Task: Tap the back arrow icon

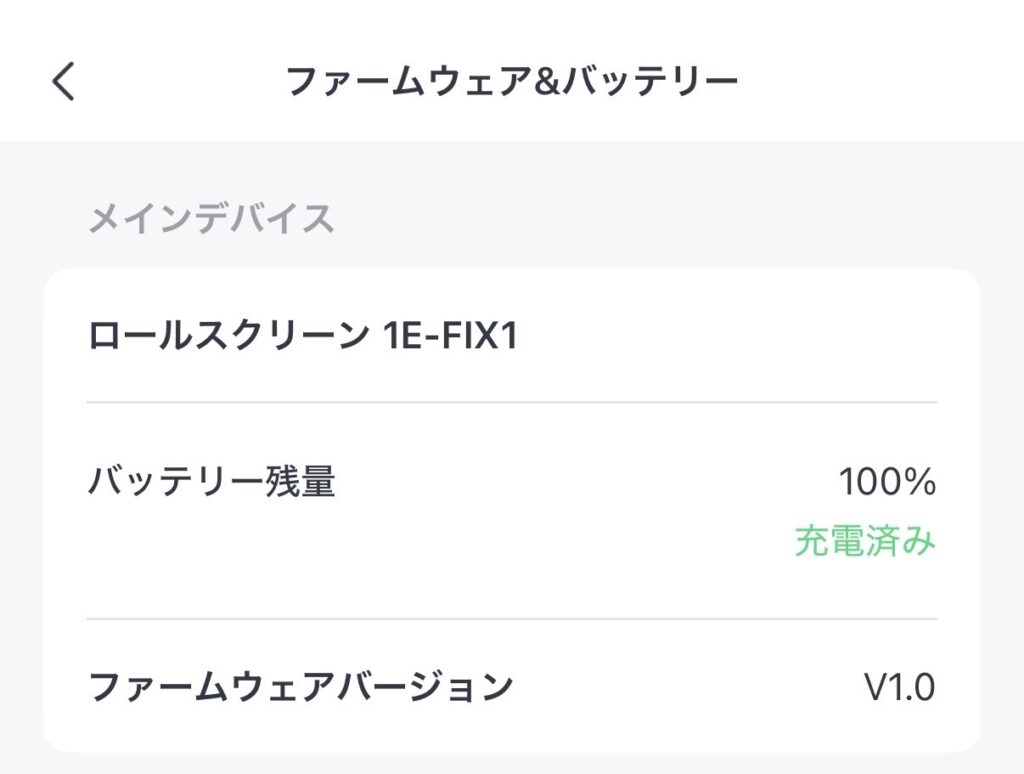Action: point(64,82)
